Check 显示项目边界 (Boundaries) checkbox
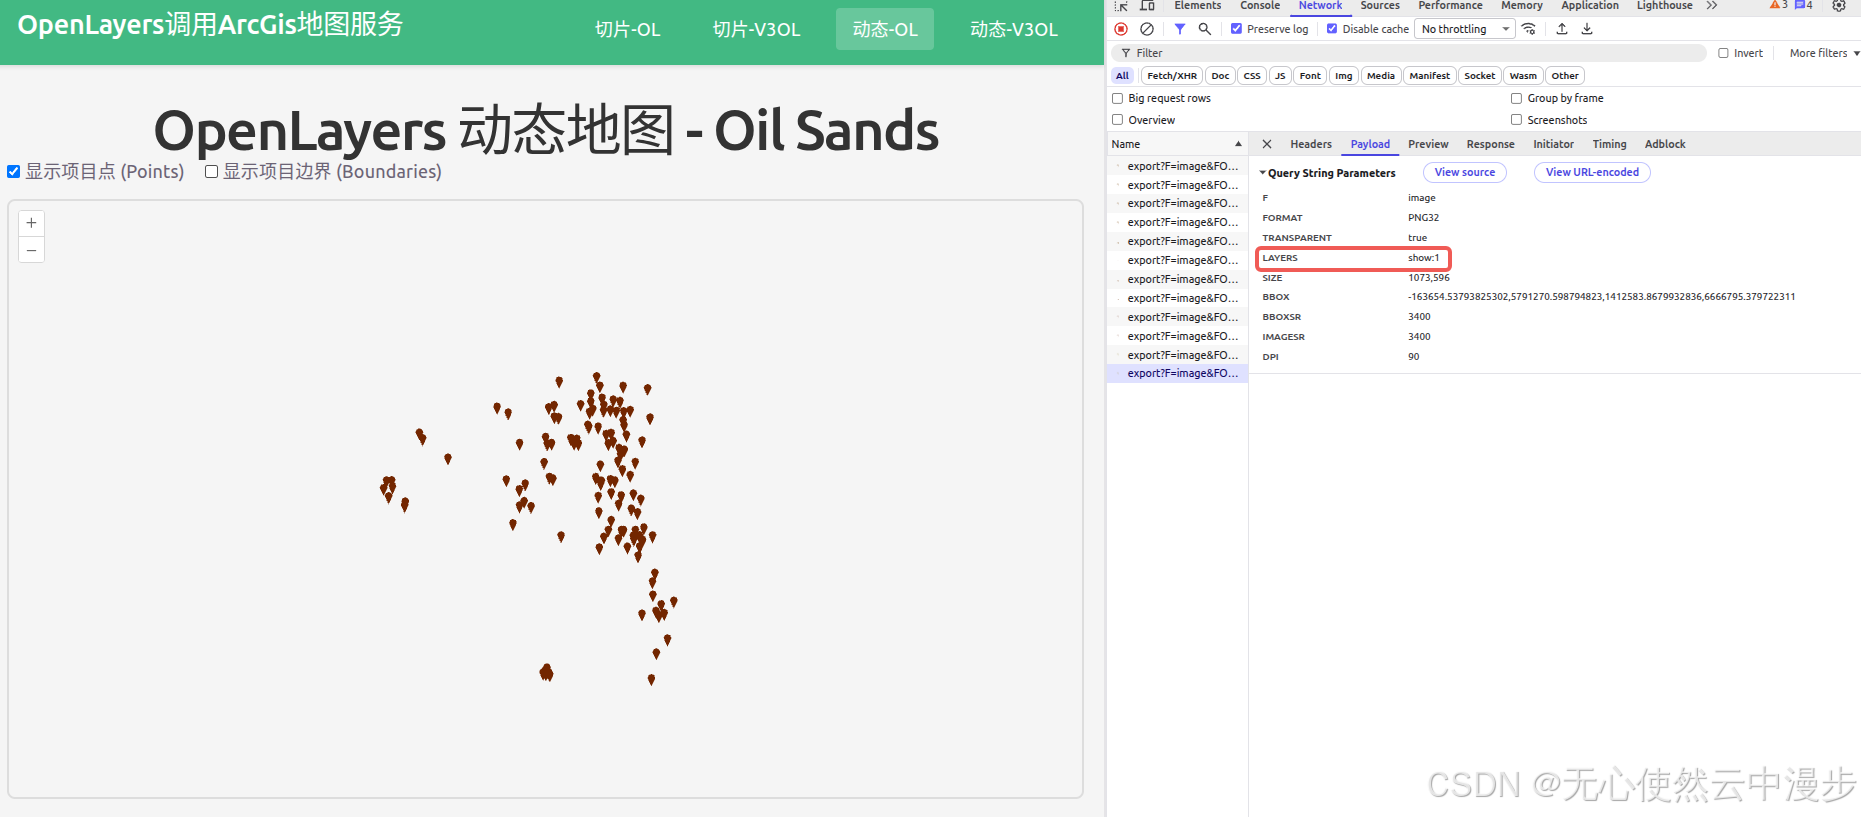 point(212,172)
